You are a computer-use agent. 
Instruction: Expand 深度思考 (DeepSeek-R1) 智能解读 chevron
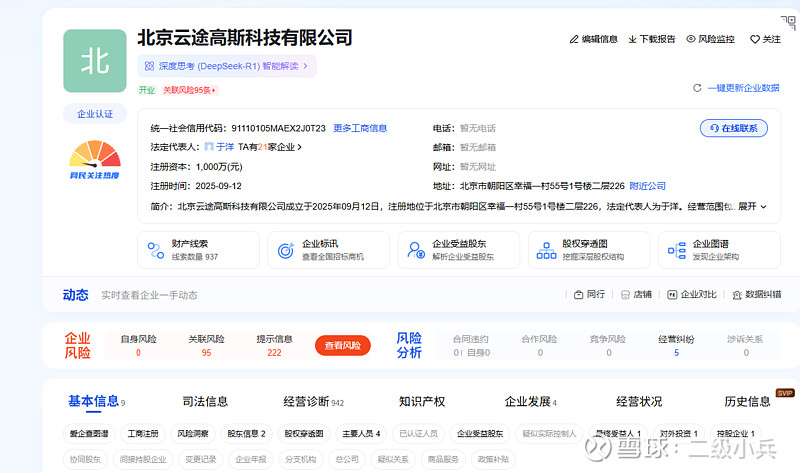click(305, 66)
